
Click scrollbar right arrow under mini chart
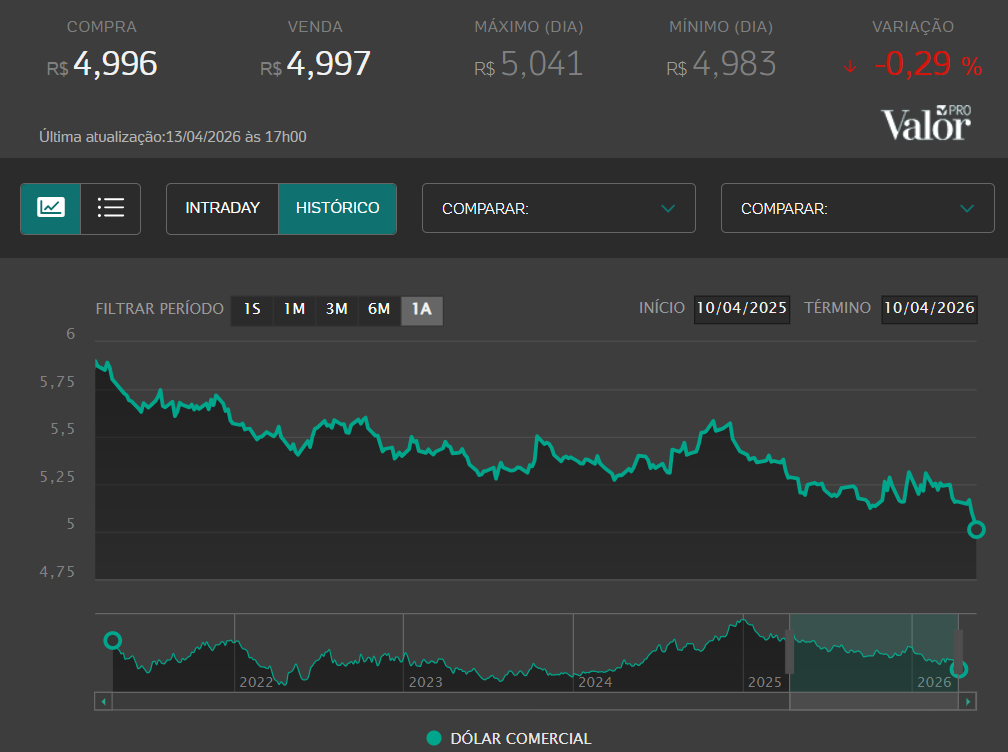click(968, 701)
